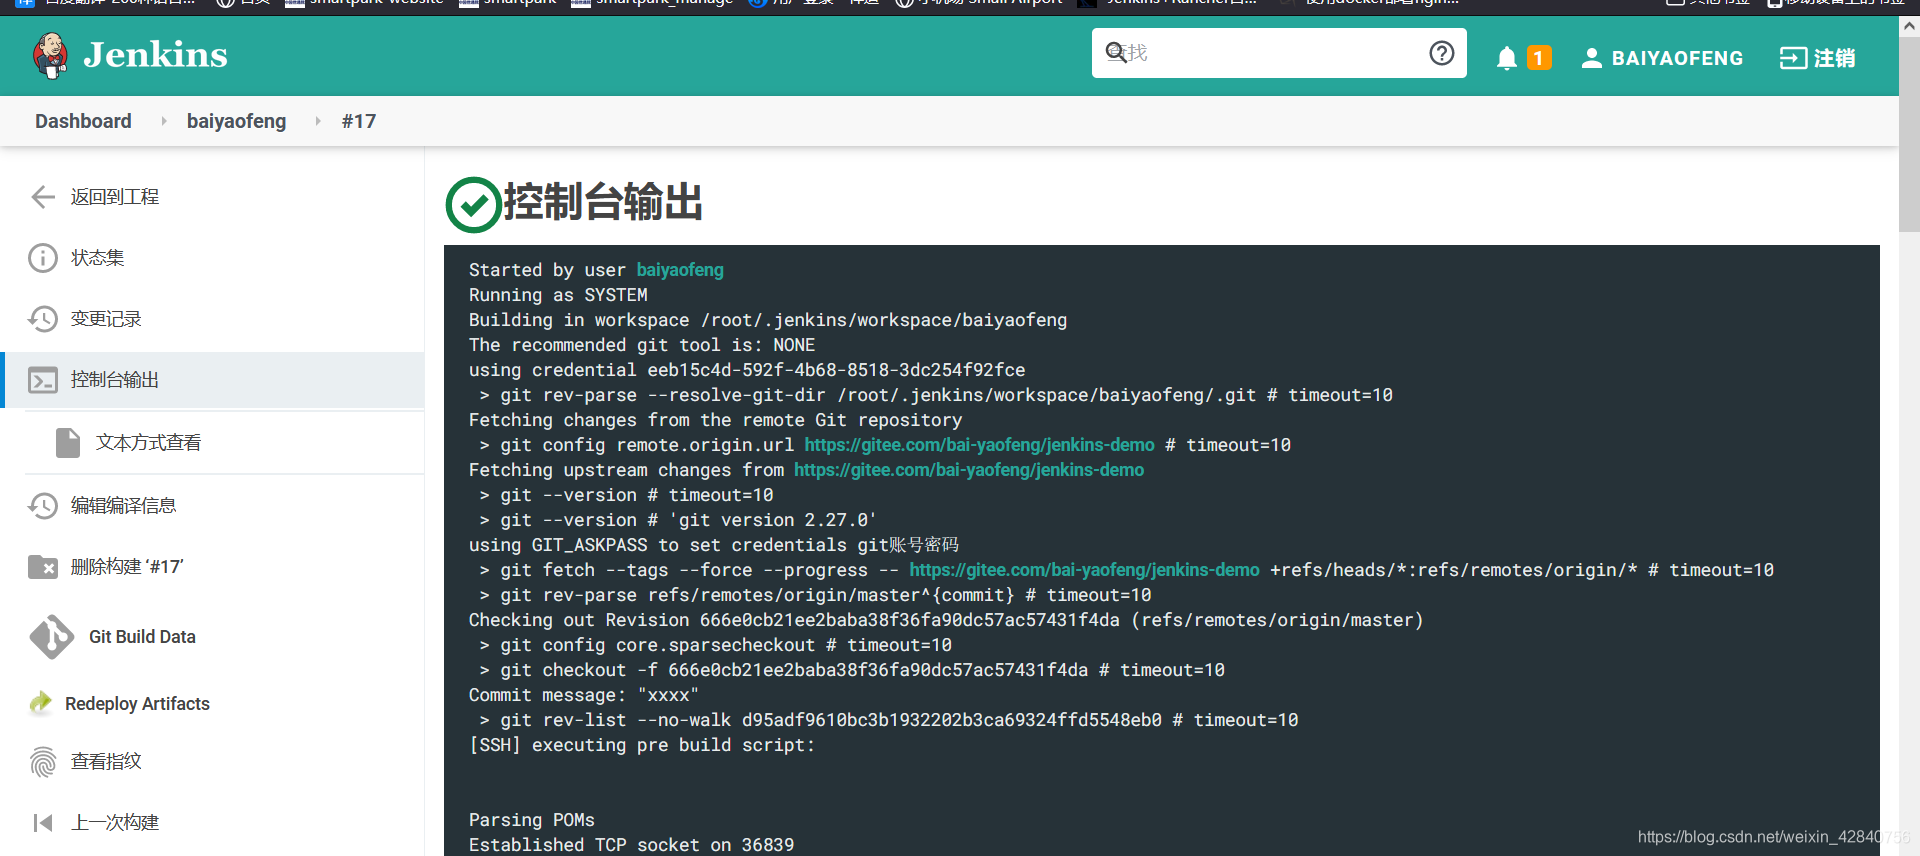This screenshot has height=856, width=1920.
Task: Click the delete folder icon for 删除构建
Action: (43, 567)
